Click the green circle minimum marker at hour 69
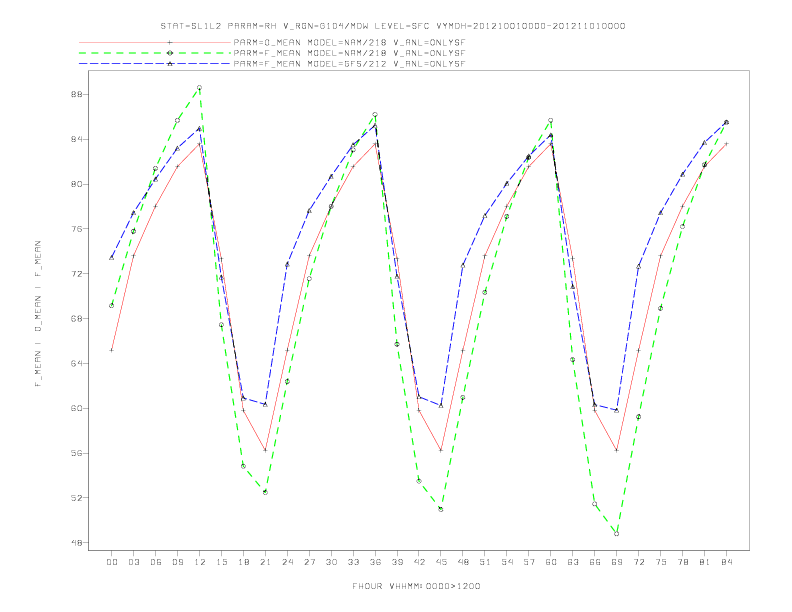Screen dimensions: 792x612 617,534
